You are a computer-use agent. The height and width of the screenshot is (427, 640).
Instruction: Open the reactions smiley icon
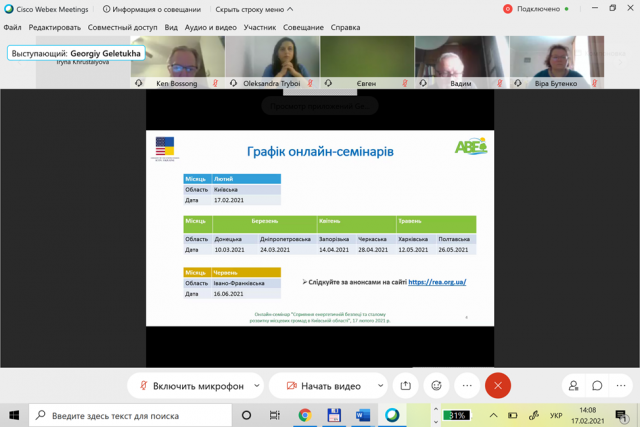436,385
